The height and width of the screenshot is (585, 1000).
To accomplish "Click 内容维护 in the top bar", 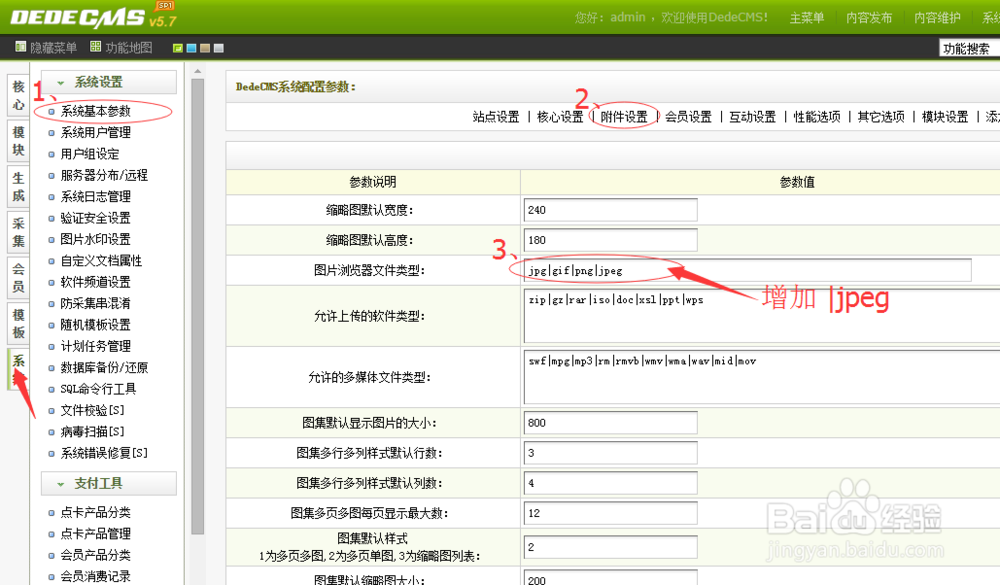I will tap(937, 18).
